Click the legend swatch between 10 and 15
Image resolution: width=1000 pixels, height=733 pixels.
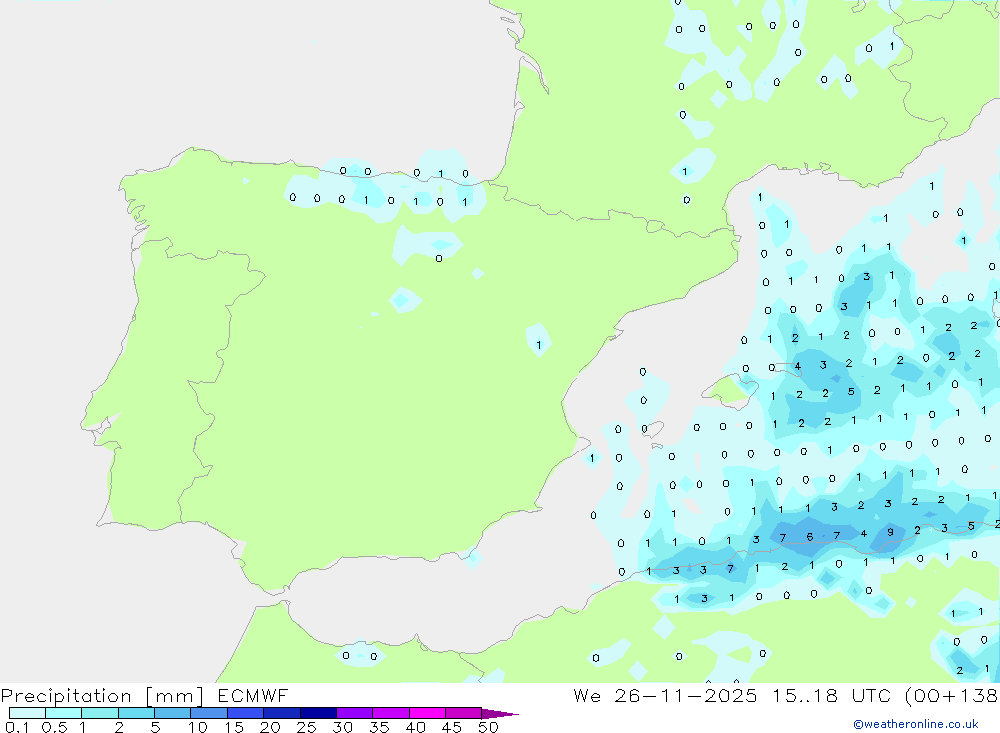click(209, 713)
